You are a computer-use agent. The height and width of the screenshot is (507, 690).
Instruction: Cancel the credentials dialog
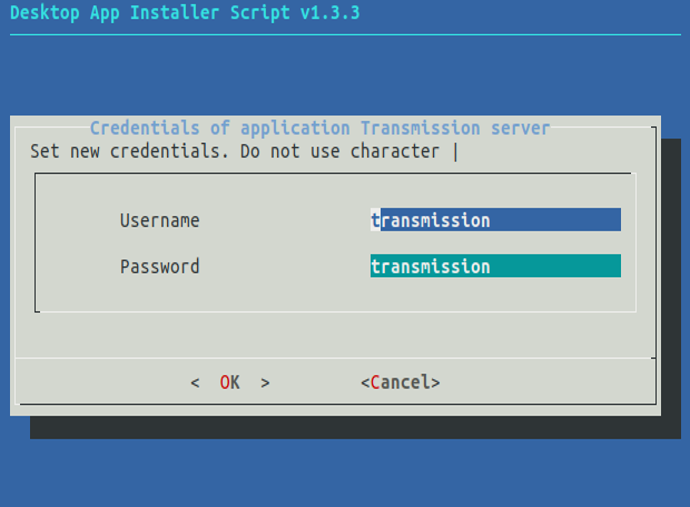(x=400, y=382)
